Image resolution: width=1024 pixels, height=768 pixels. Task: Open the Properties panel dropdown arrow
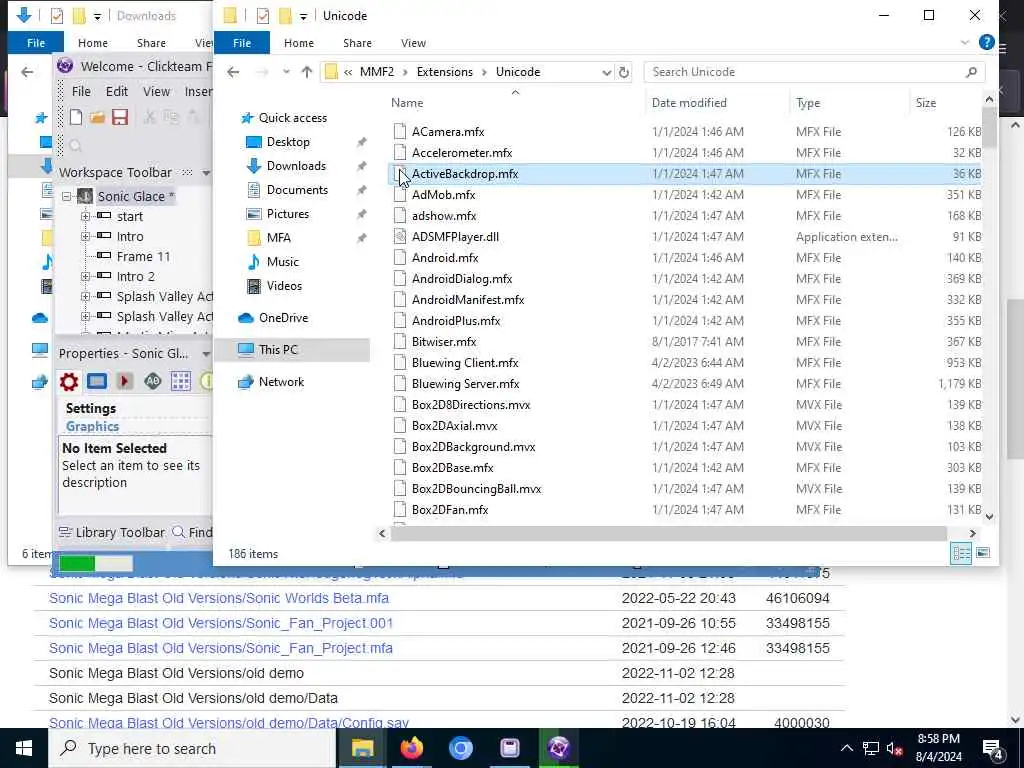click(x=206, y=354)
